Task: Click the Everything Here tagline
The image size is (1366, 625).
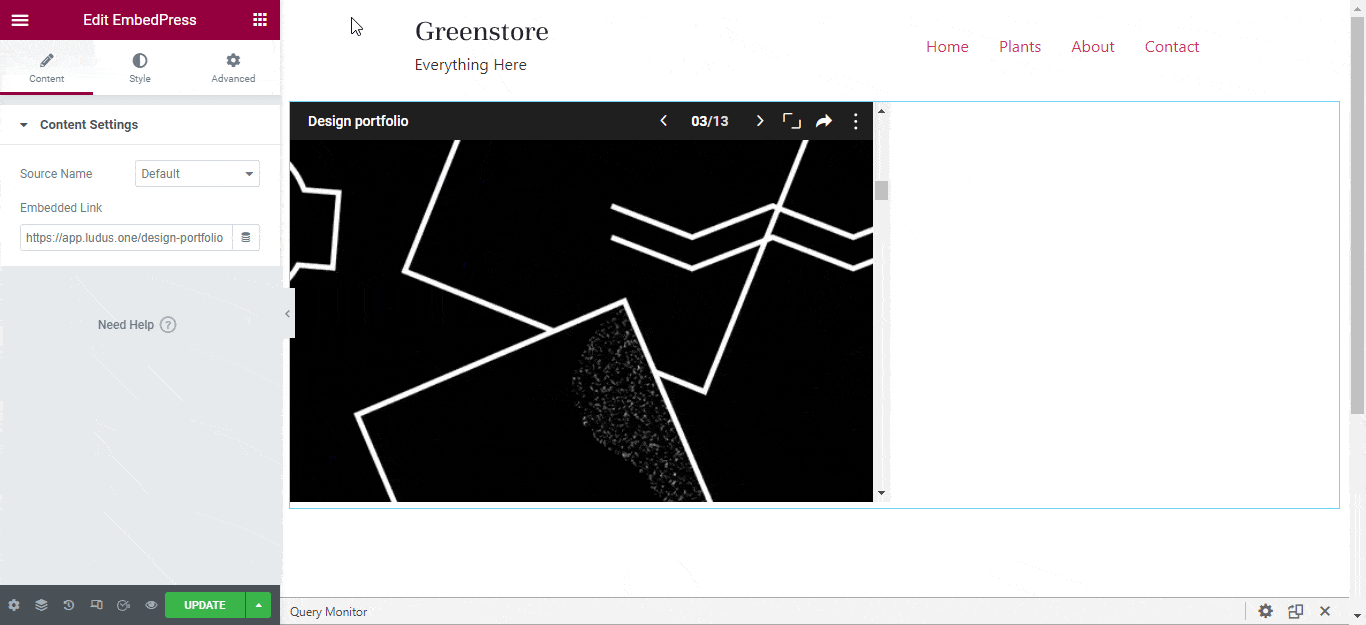Action: pyautogui.click(x=471, y=65)
